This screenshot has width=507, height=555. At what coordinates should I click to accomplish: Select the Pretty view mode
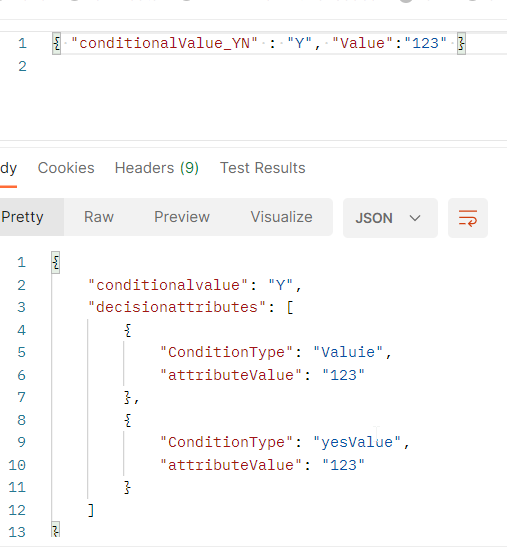click(22, 217)
